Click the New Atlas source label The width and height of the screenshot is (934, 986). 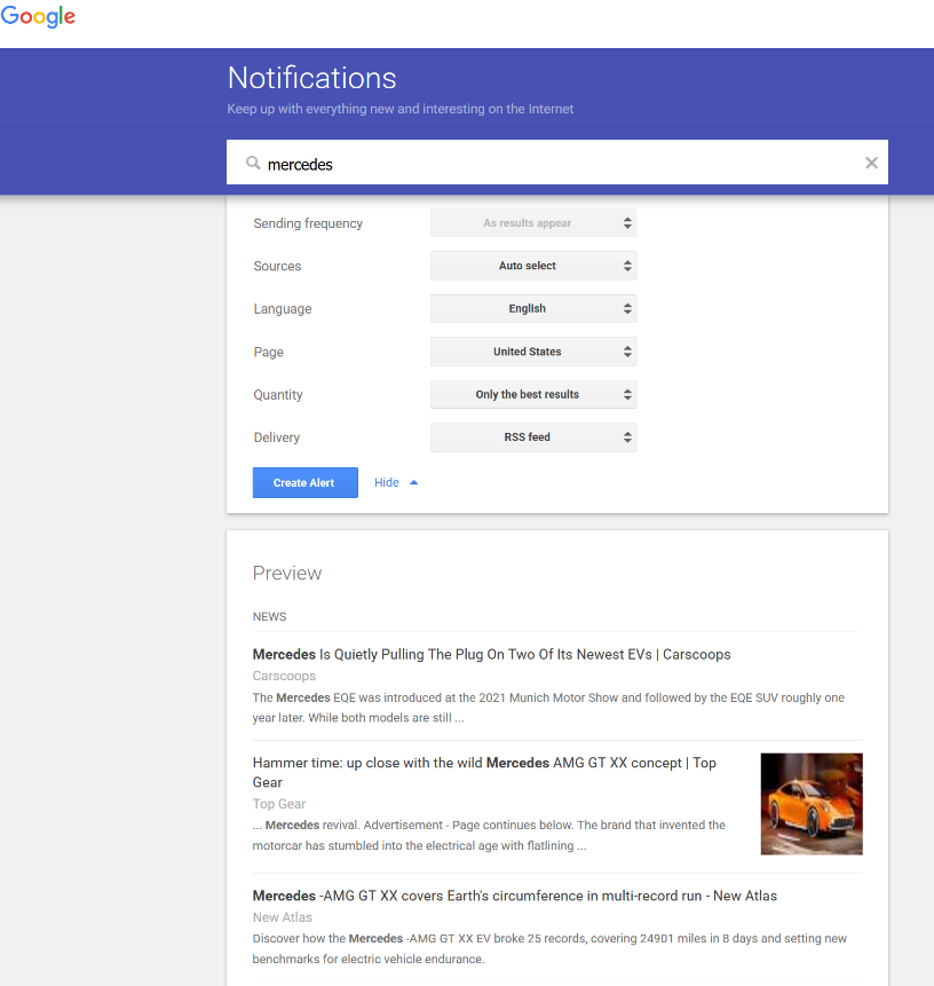point(282,917)
